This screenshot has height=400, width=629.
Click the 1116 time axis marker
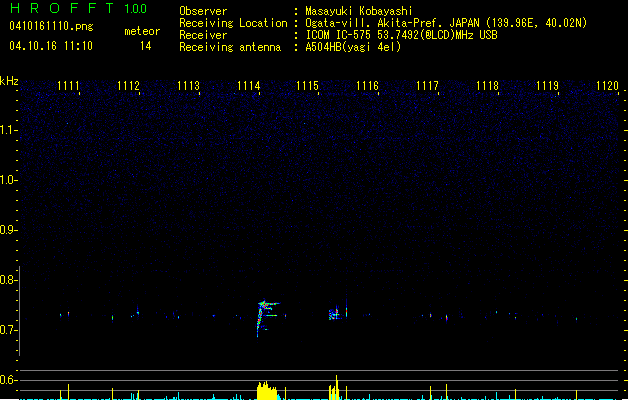[x=367, y=85]
